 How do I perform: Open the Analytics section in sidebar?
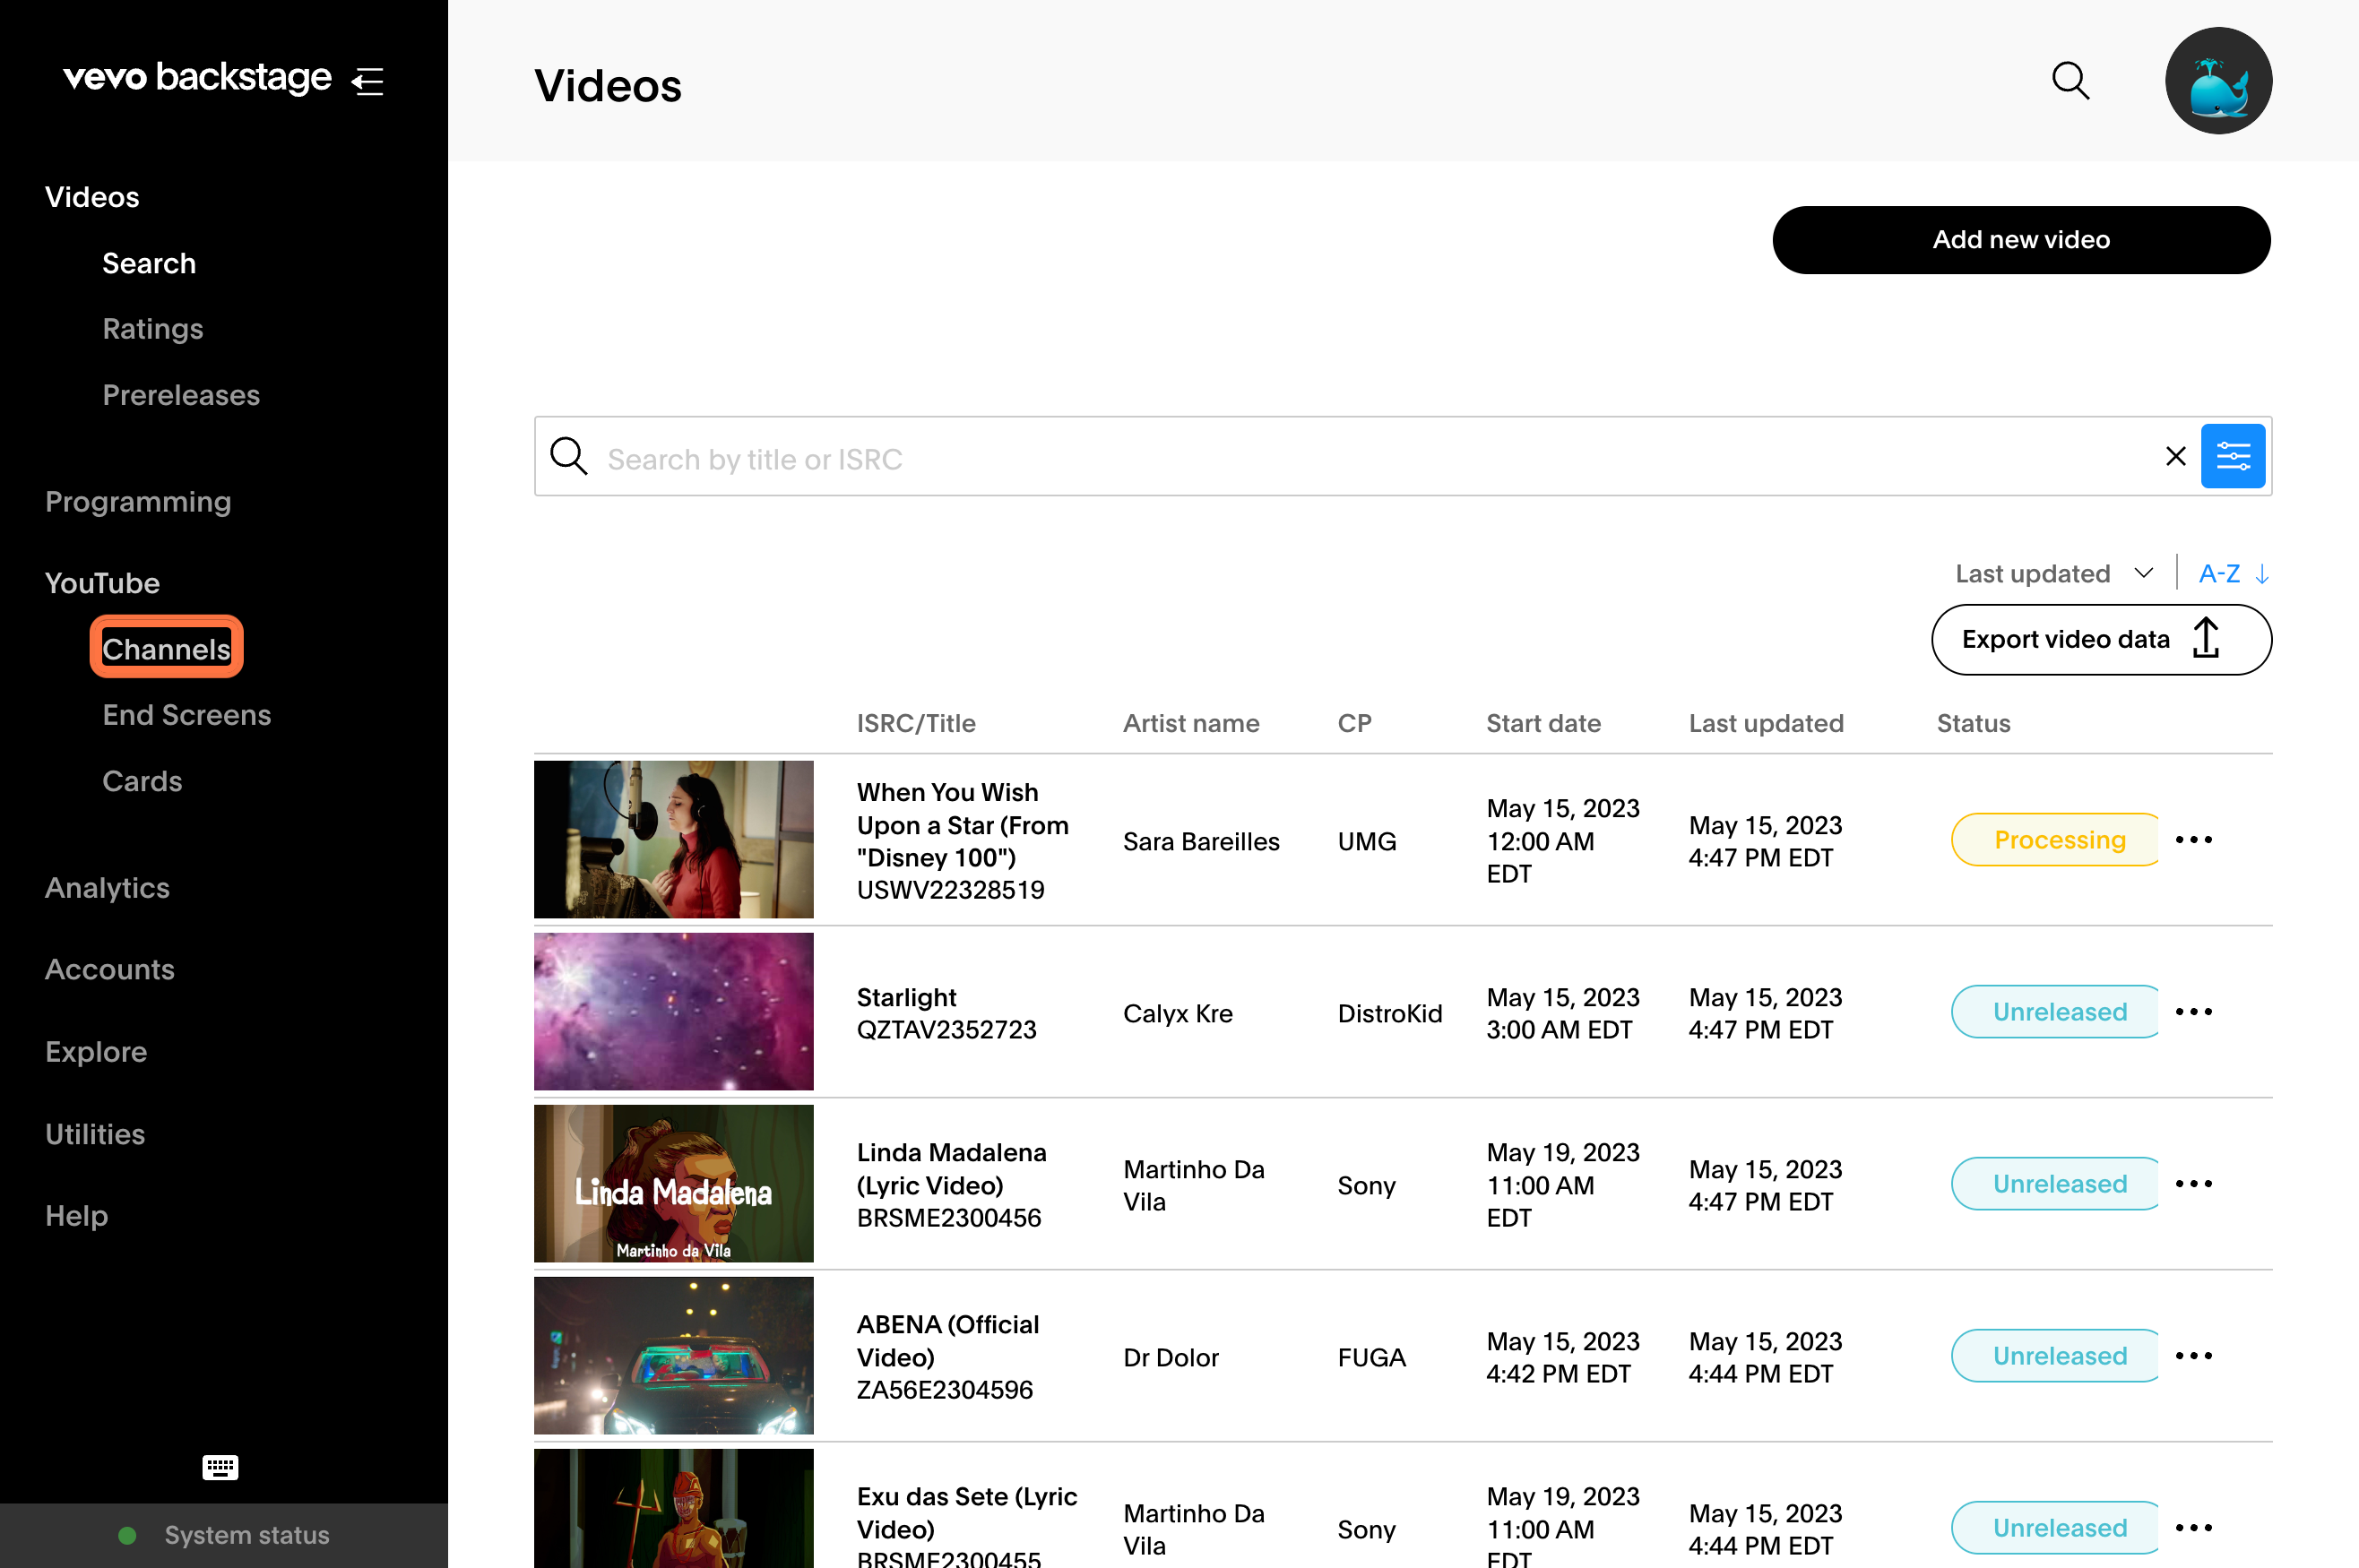(107, 888)
